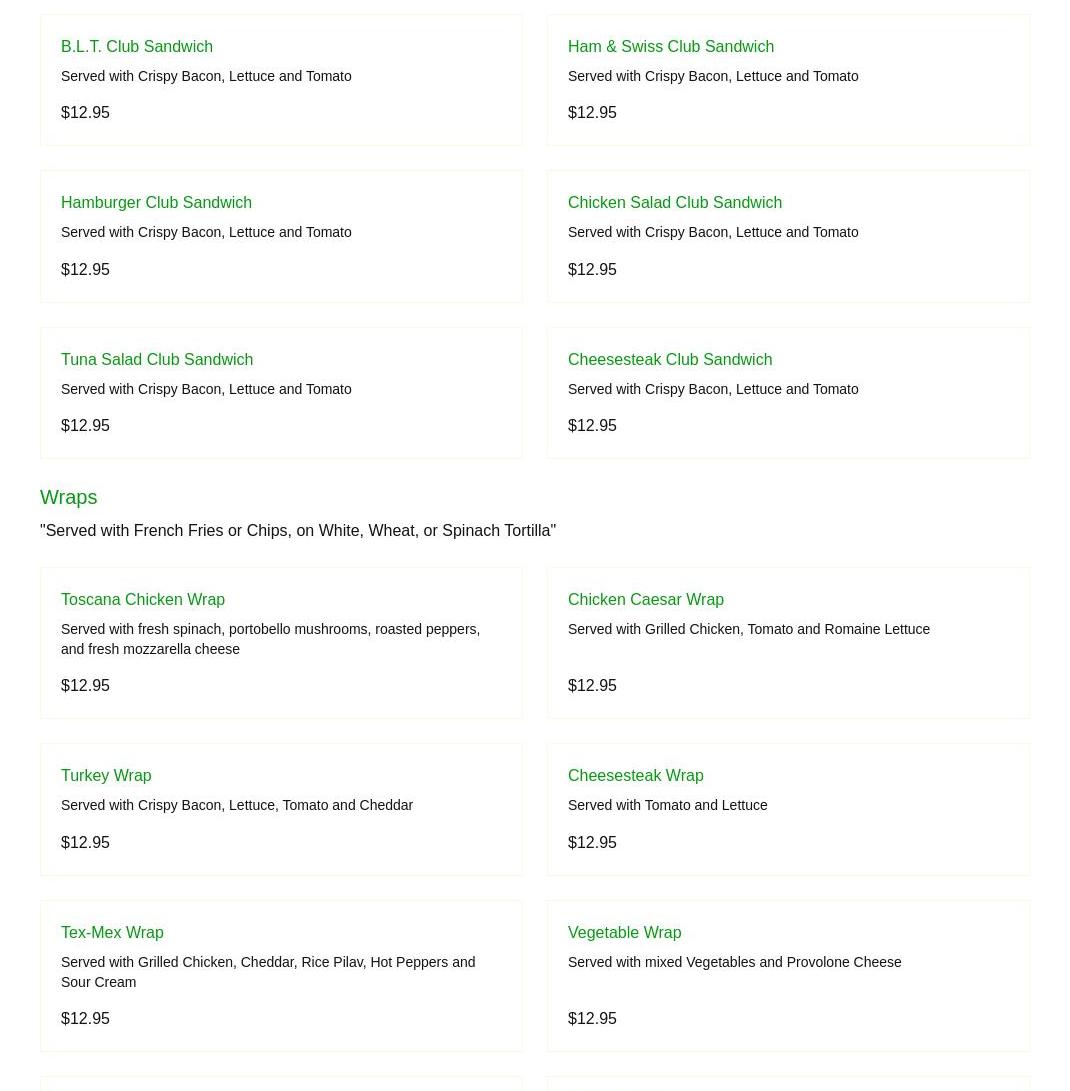This screenshot has width=1070, height=1091.
Task: Open Chicken Salad Club Sandwich item
Action: click(674, 203)
